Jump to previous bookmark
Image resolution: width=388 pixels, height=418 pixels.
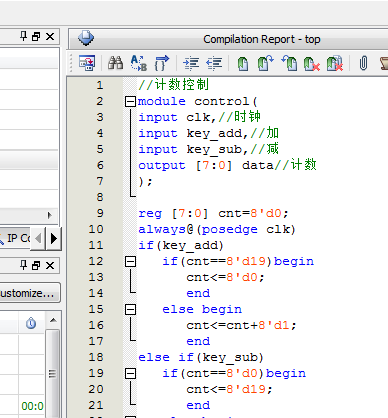[x=289, y=63]
